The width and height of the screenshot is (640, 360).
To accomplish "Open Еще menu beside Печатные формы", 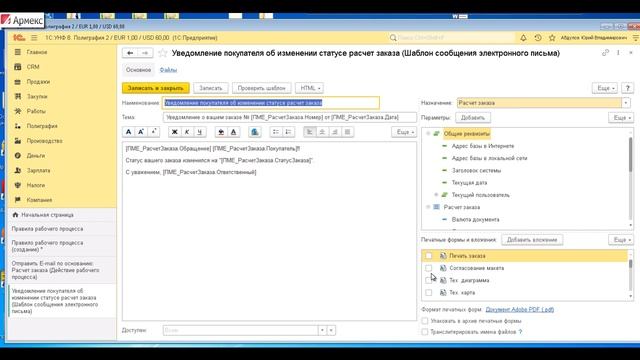I will 621,240.
